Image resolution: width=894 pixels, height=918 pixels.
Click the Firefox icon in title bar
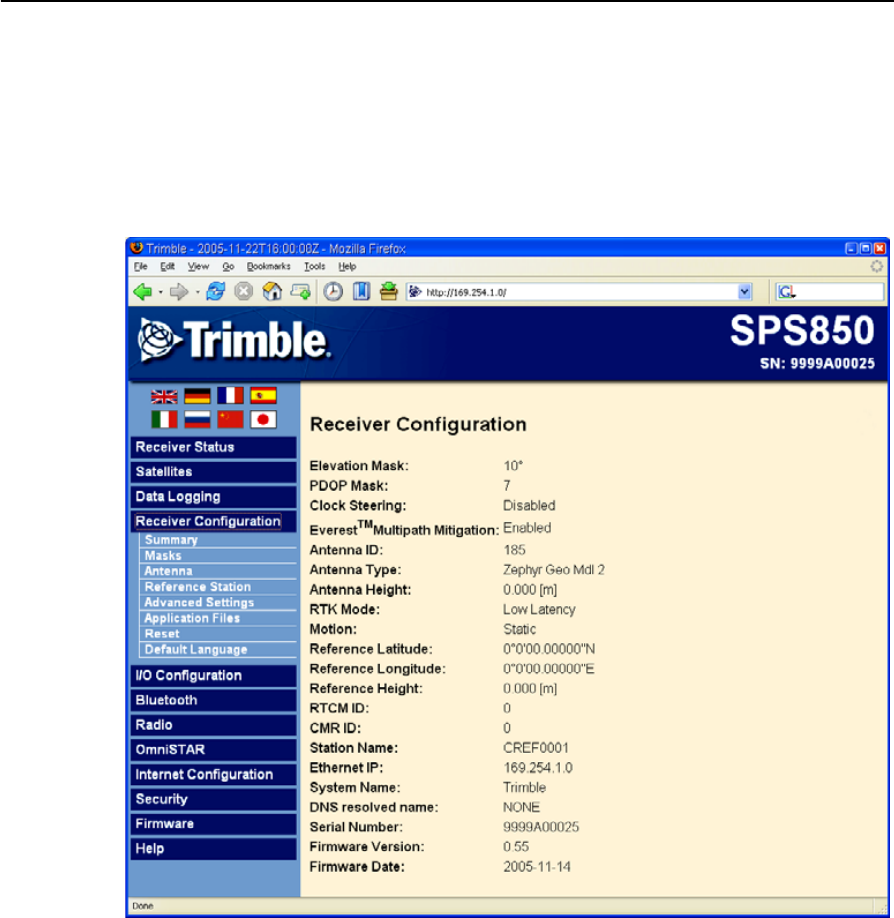(x=137, y=248)
